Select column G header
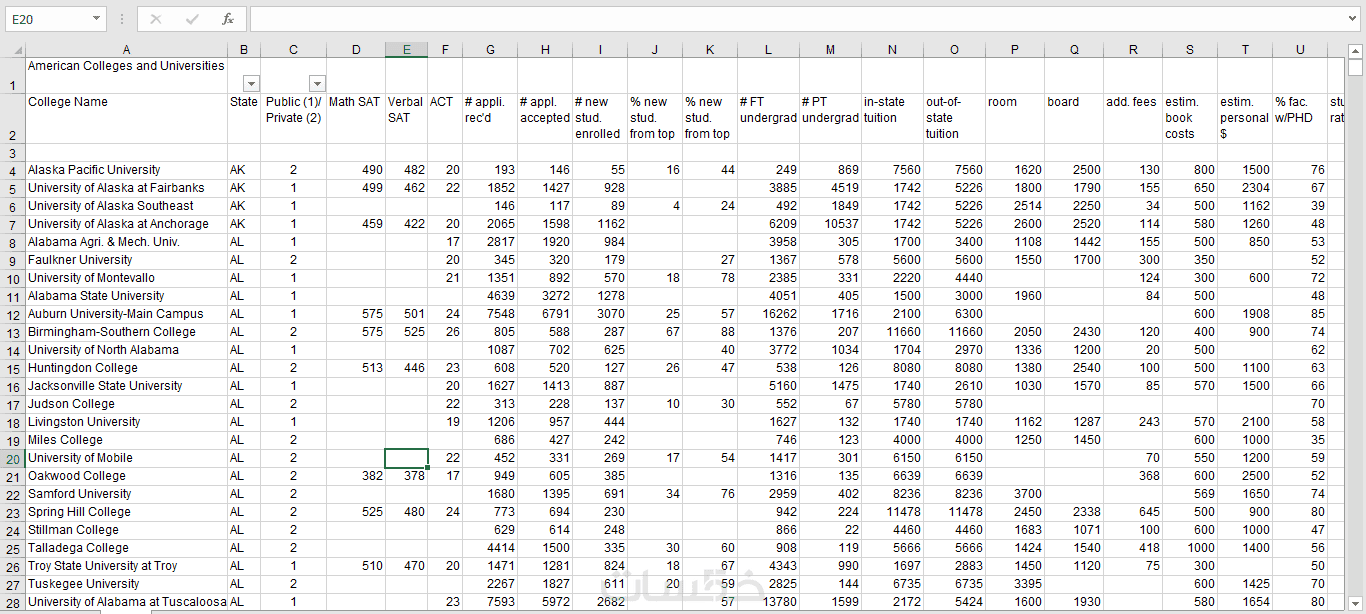The width and height of the screenshot is (1366, 614). [490, 50]
